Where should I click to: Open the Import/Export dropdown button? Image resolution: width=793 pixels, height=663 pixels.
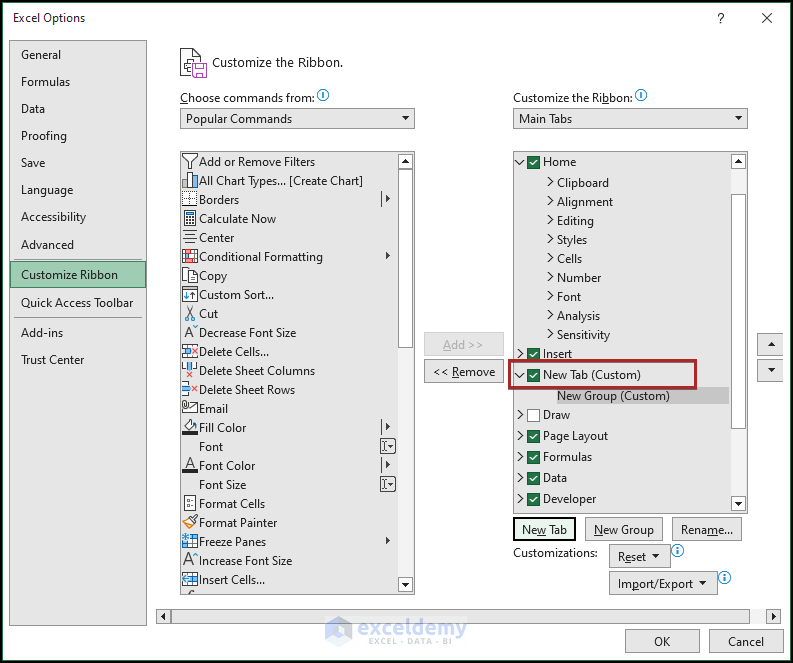click(x=663, y=584)
